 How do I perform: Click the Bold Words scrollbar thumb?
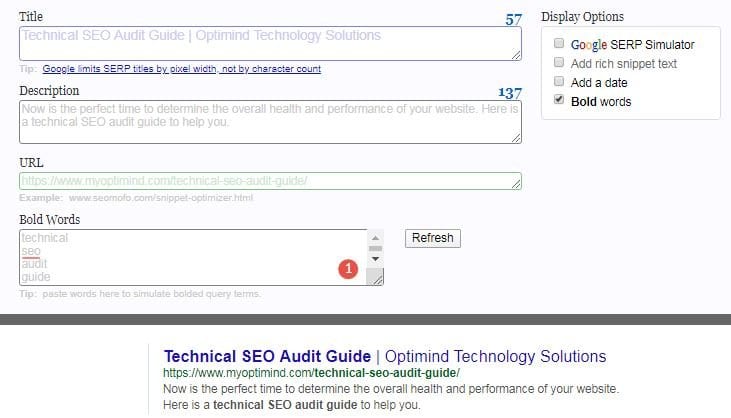tap(375, 248)
